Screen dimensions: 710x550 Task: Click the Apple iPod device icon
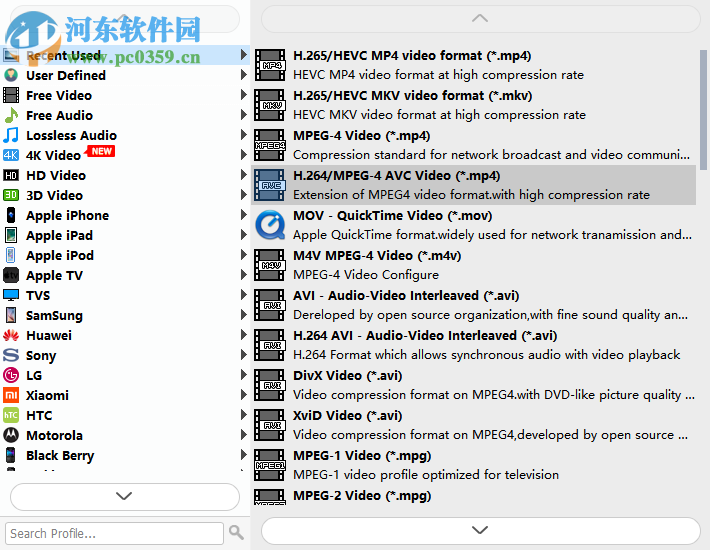point(11,255)
